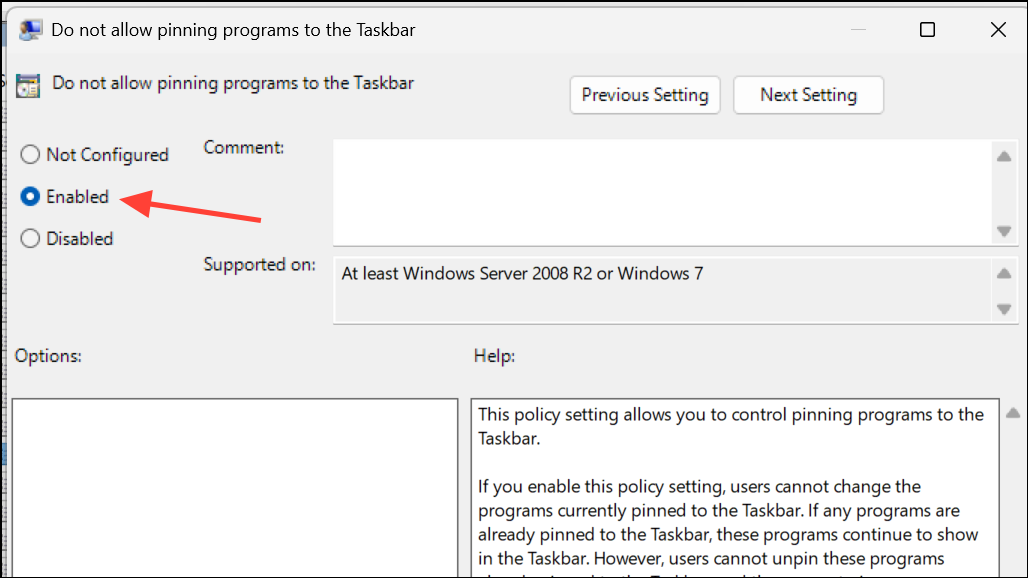
Task: Click inside the Comment text area
Action: pyautogui.click(x=660, y=190)
